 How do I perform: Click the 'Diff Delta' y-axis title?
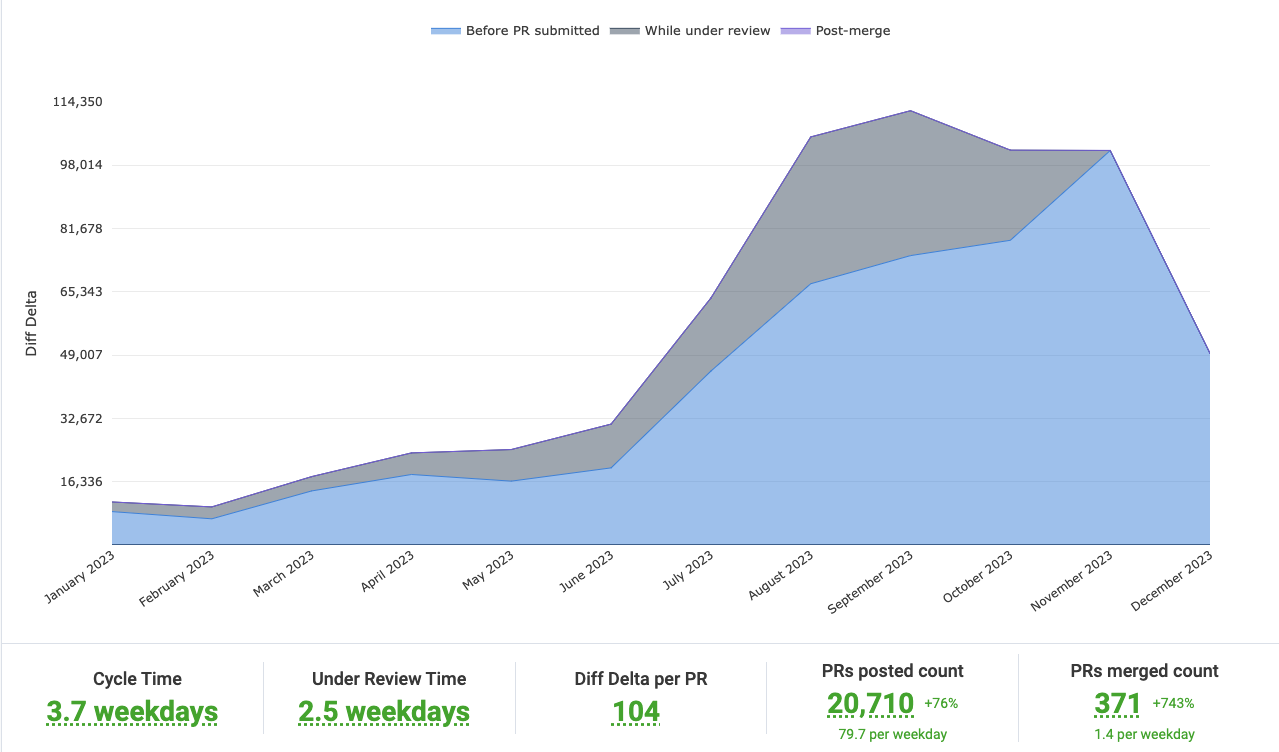[31, 323]
